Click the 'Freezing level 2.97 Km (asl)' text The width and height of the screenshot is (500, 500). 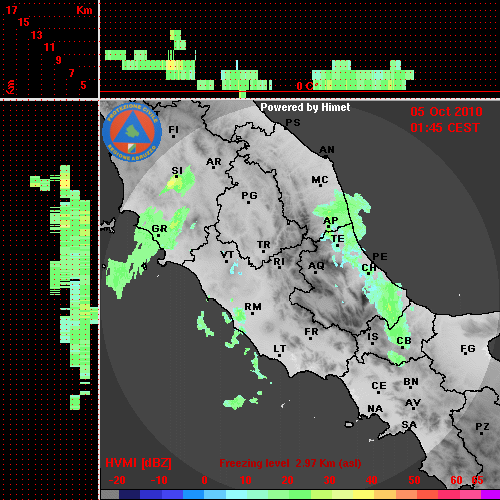pos(290,463)
